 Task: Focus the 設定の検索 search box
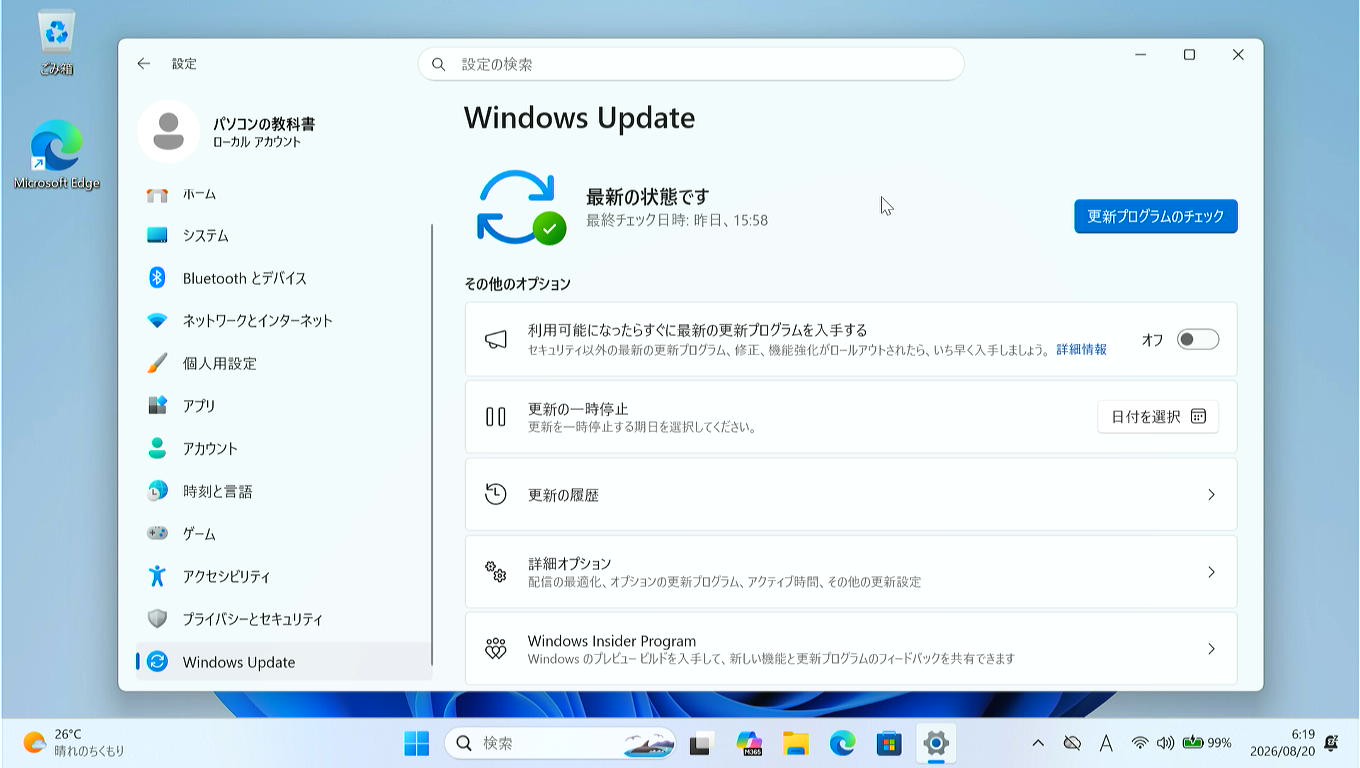[691, 64]
